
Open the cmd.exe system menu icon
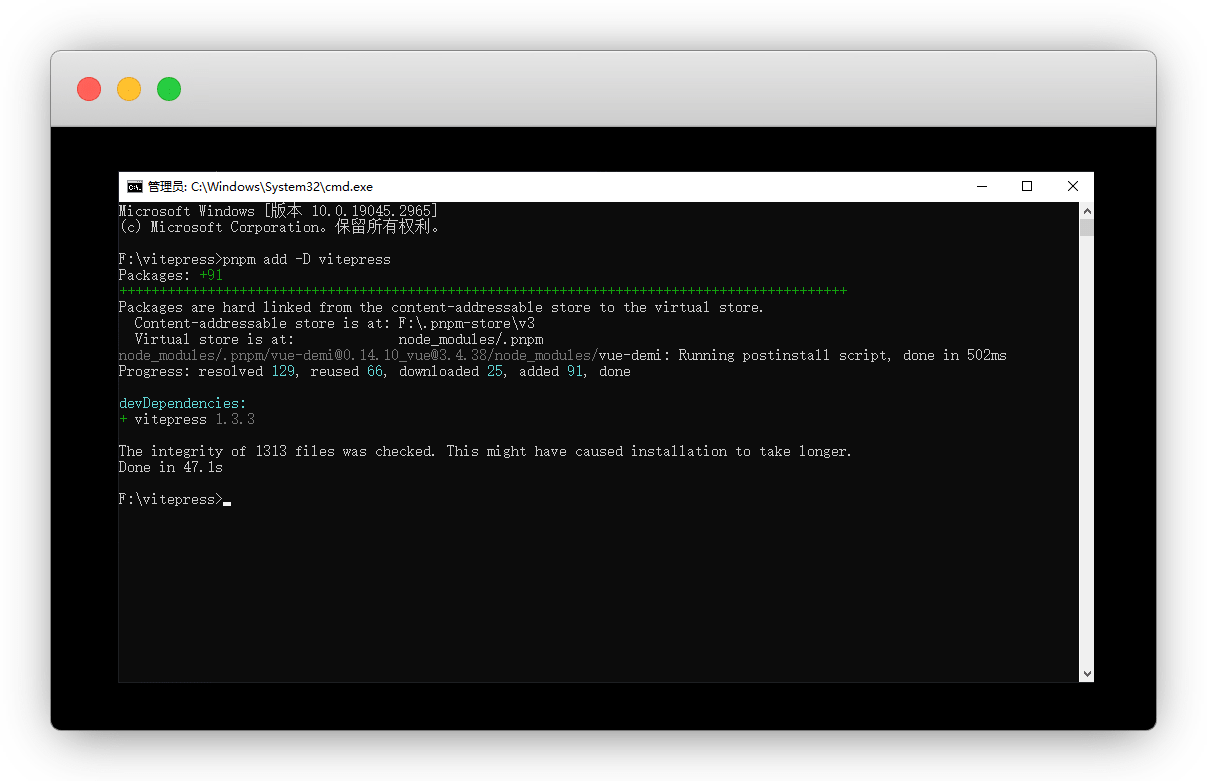click(134, 186)
